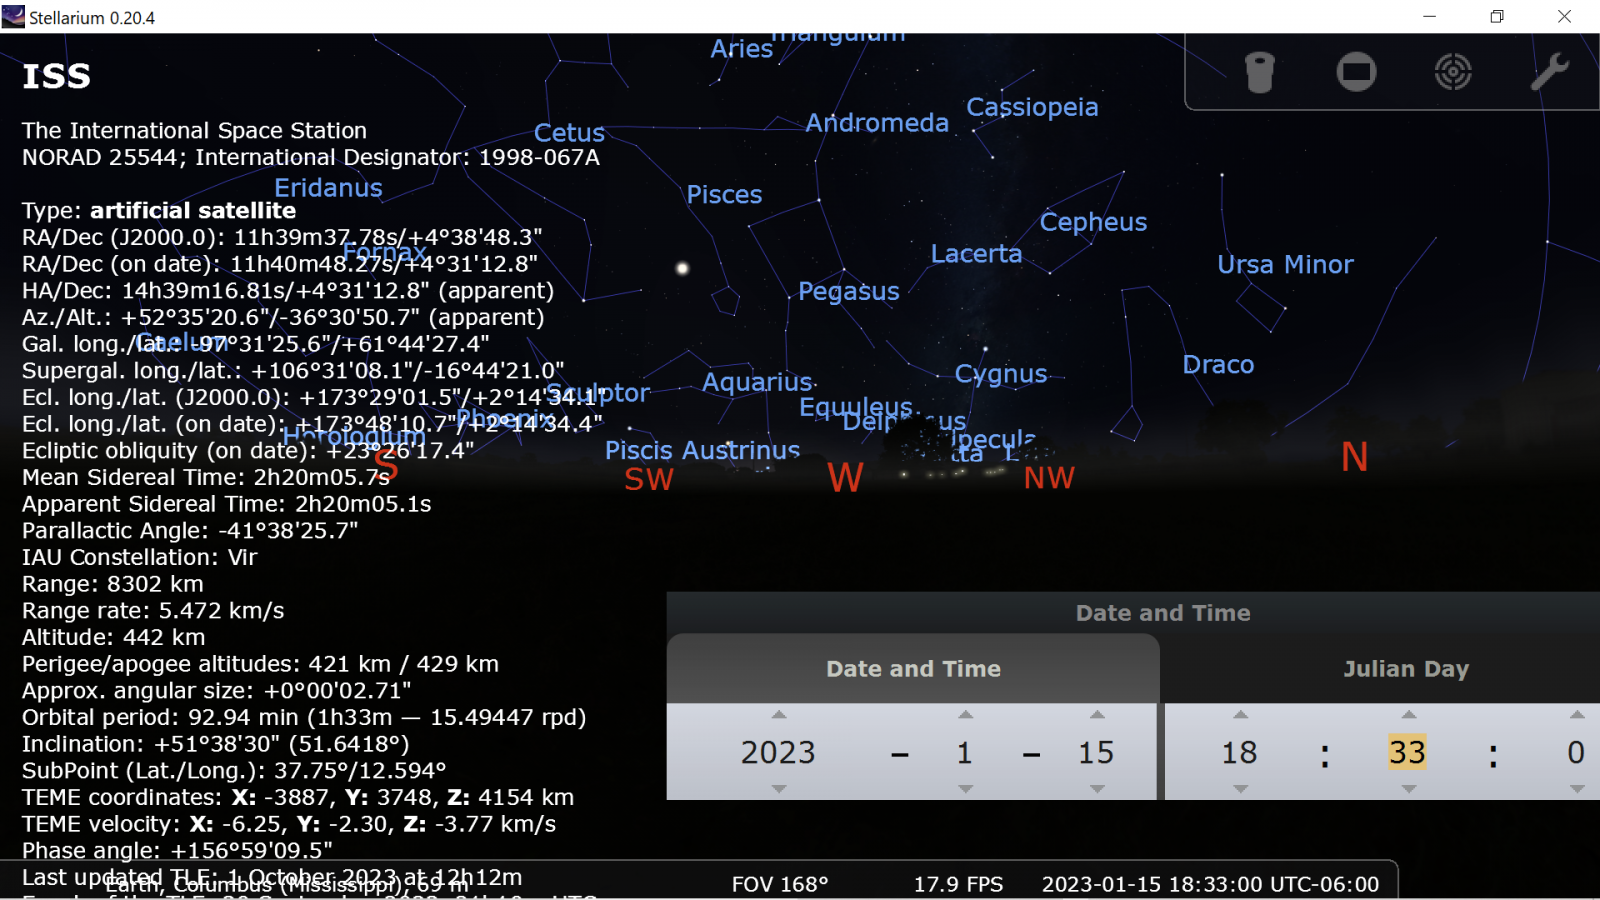Toggle the Telrad sight overlay

click(1452, 72)
